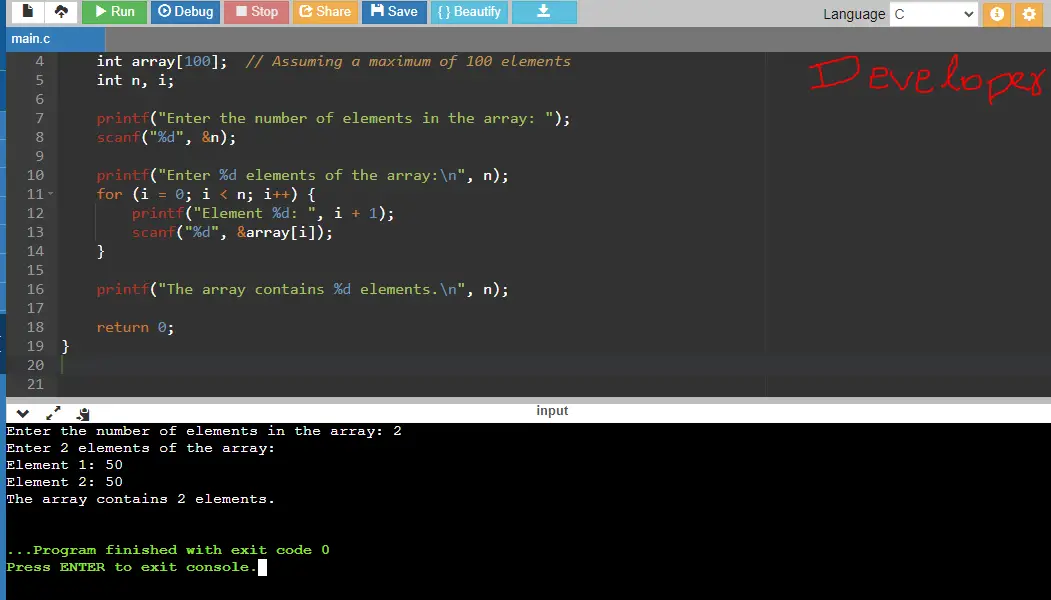Open the Language dropdown
The image size is (1051, 600).
click(x=935, y=14)
